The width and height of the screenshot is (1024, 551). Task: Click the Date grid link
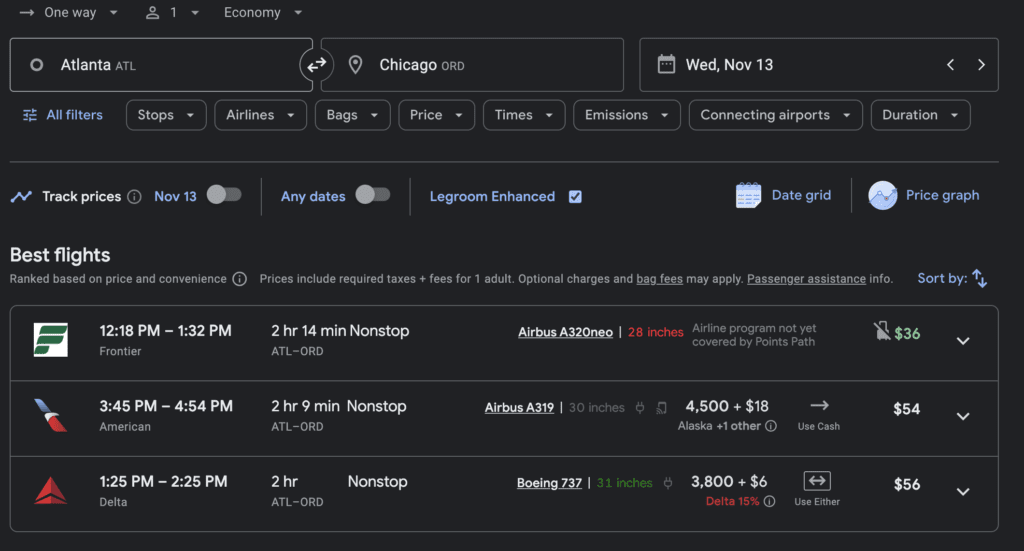click(x=801, y=195)
